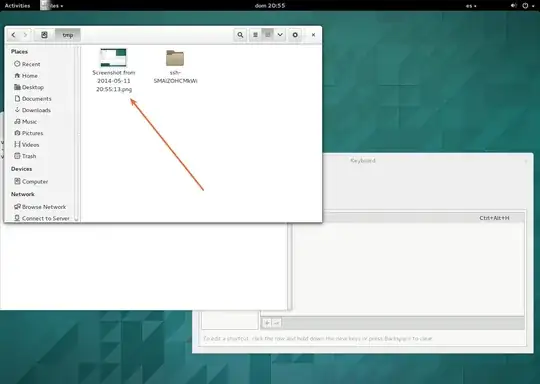Open the Activities overview

[17, 6]
